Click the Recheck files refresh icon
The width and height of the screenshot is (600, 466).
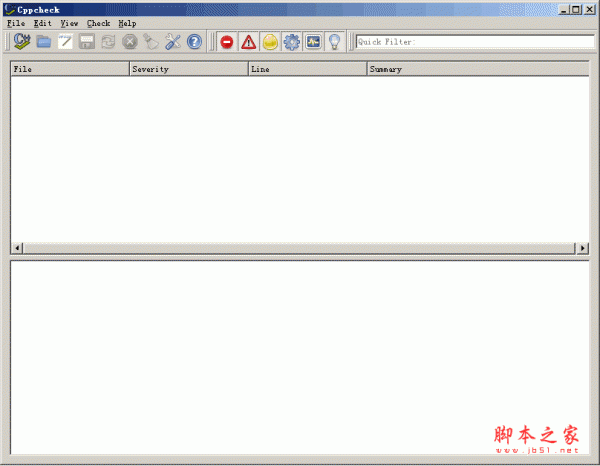[x=108, y=41]
